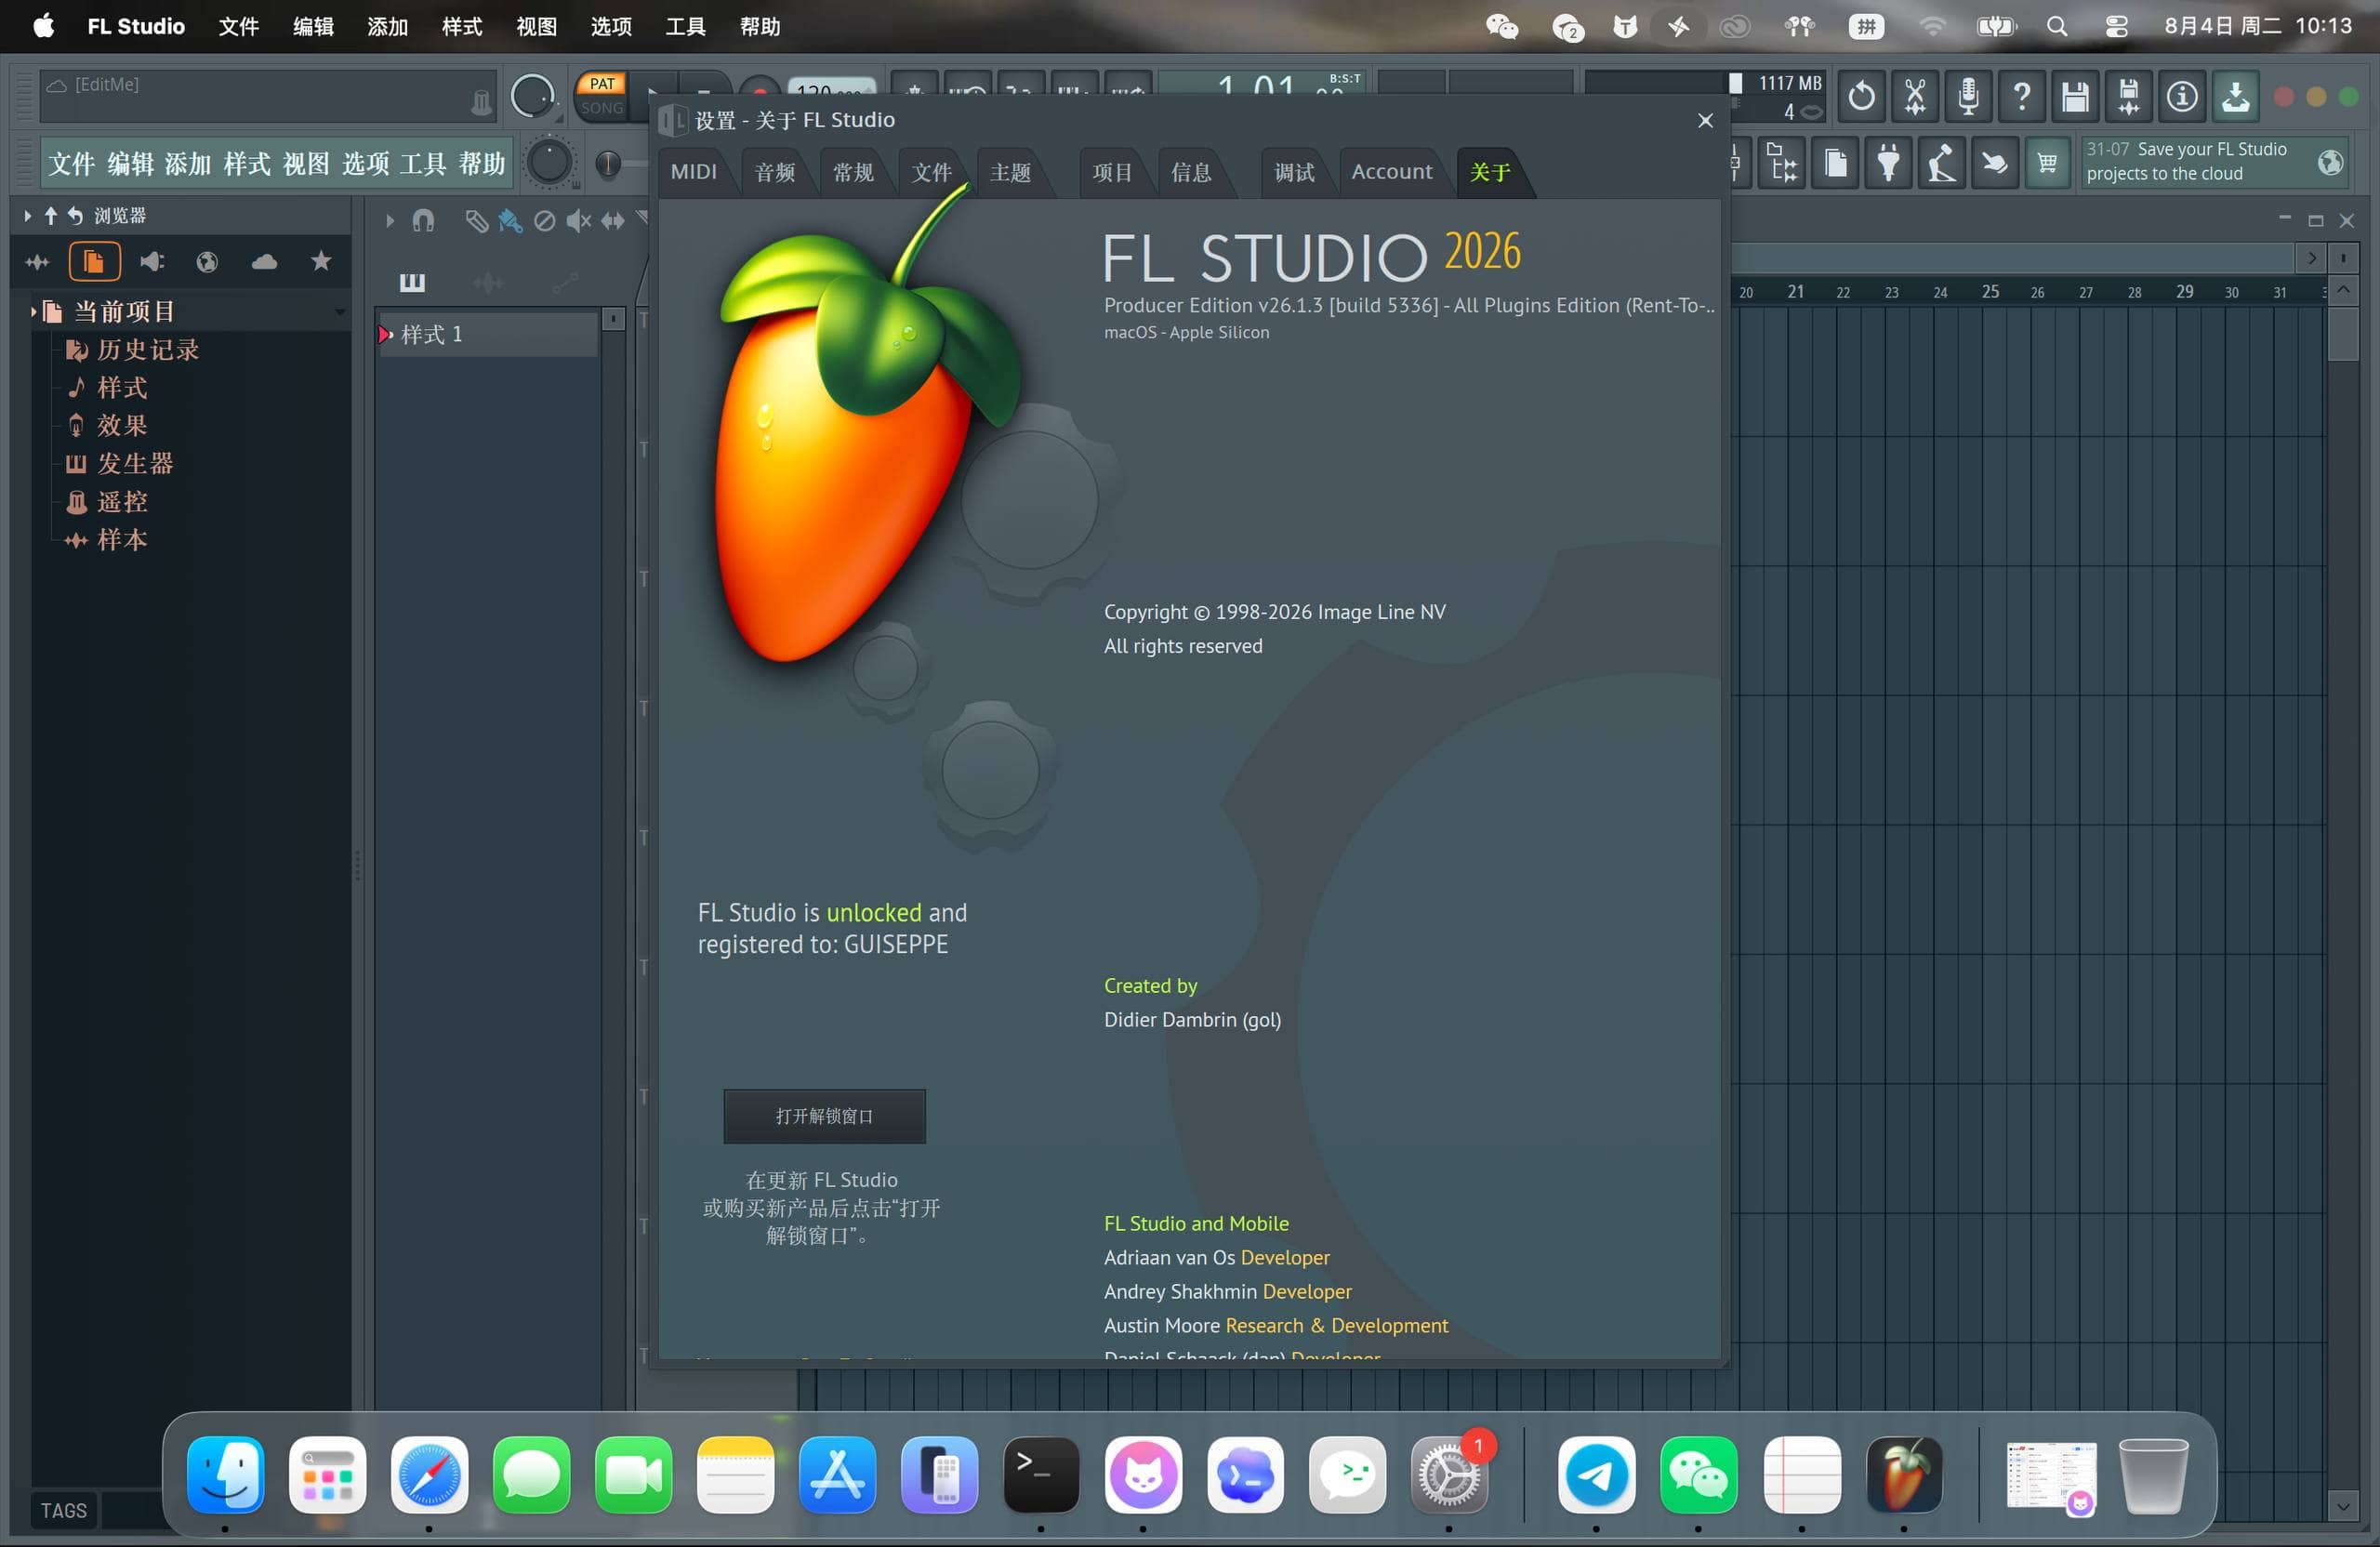Click the project files pages icon
Image resolution: width=2380 pixels, height=1547 pixels.
pyautogui.click(x=1835, y=163)
